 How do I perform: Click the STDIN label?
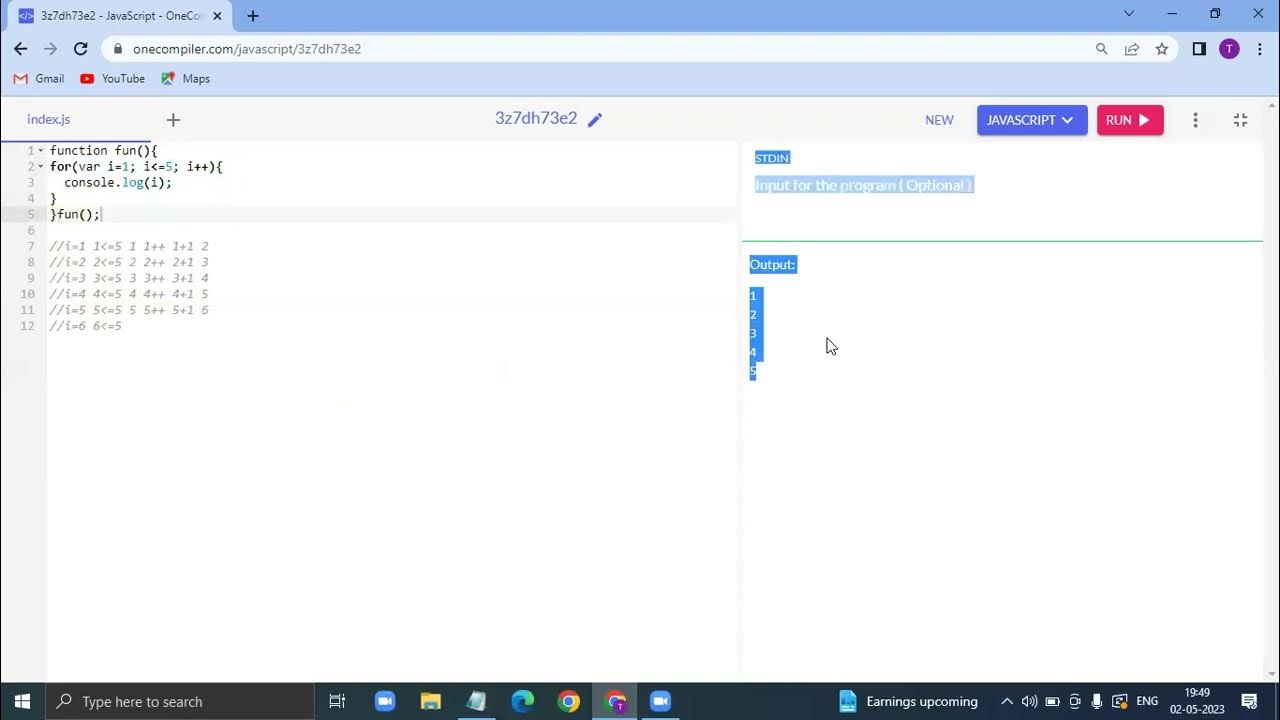point(772,158)
